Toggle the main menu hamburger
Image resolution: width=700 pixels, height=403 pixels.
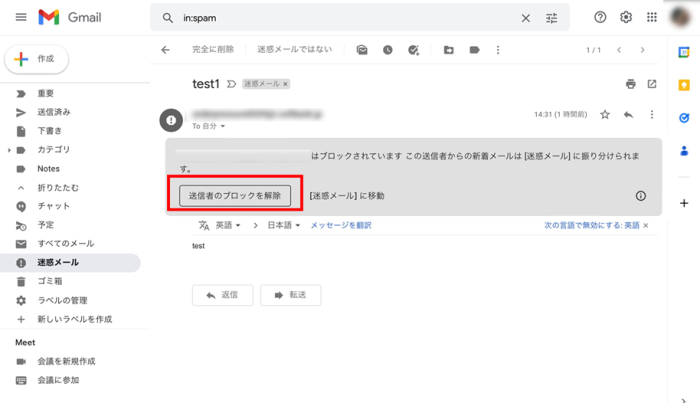coord(21,17)
